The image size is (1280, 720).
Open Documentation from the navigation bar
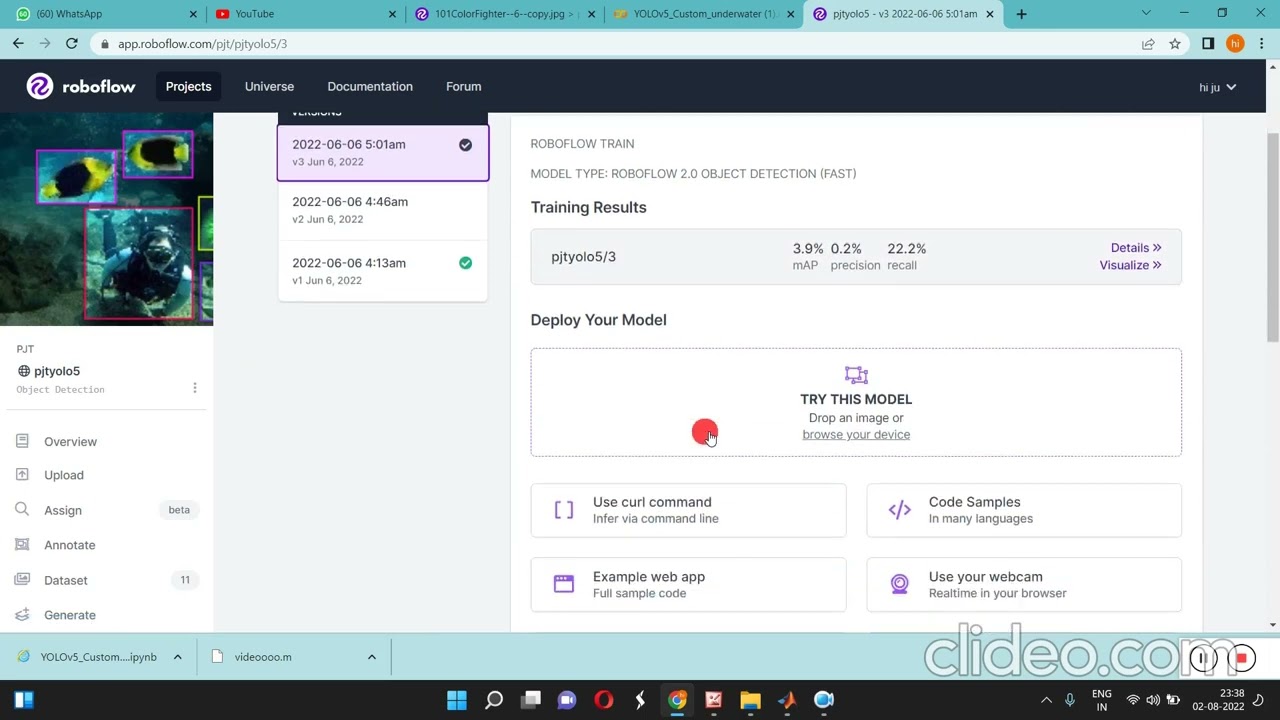pos(370,87)
